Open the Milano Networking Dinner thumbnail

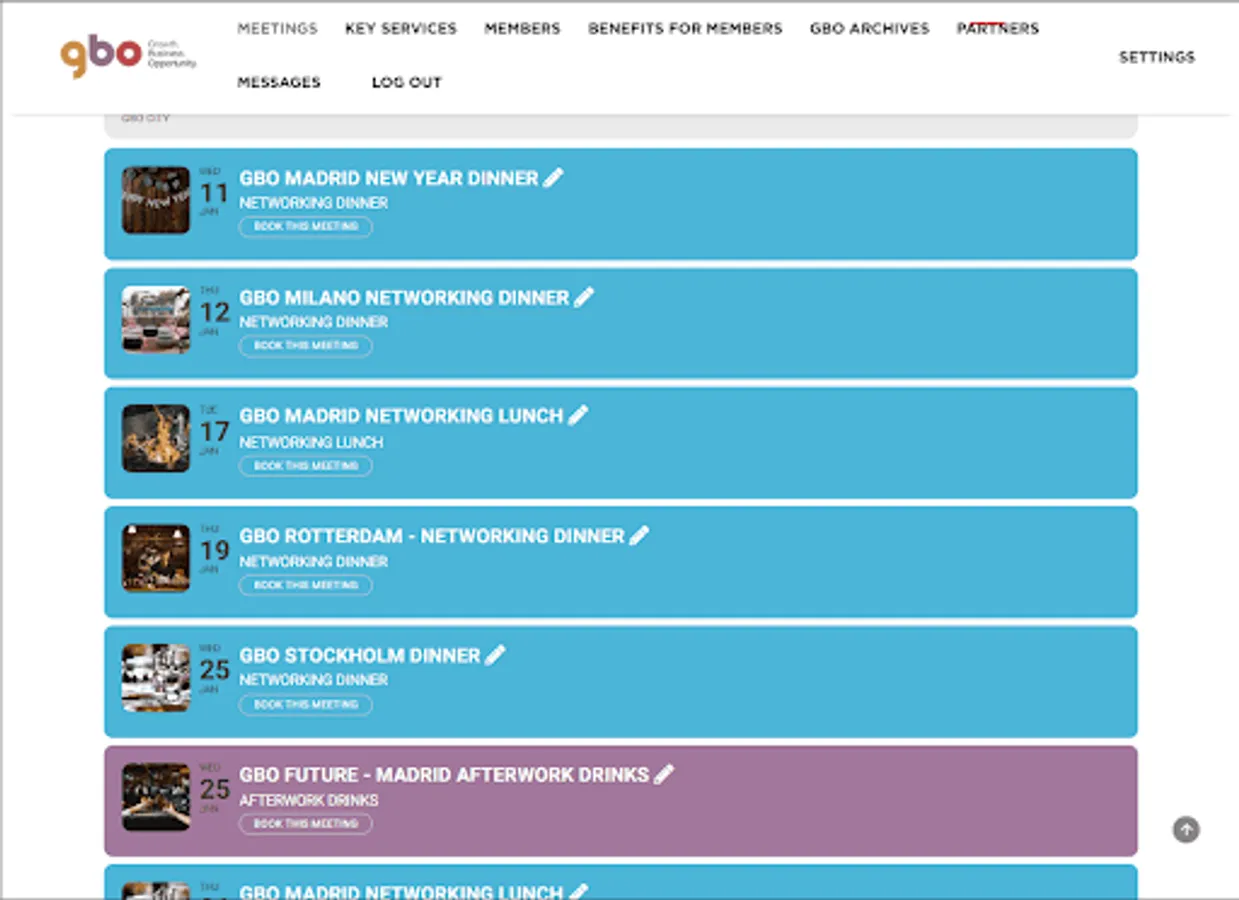[x=156, y=319]
